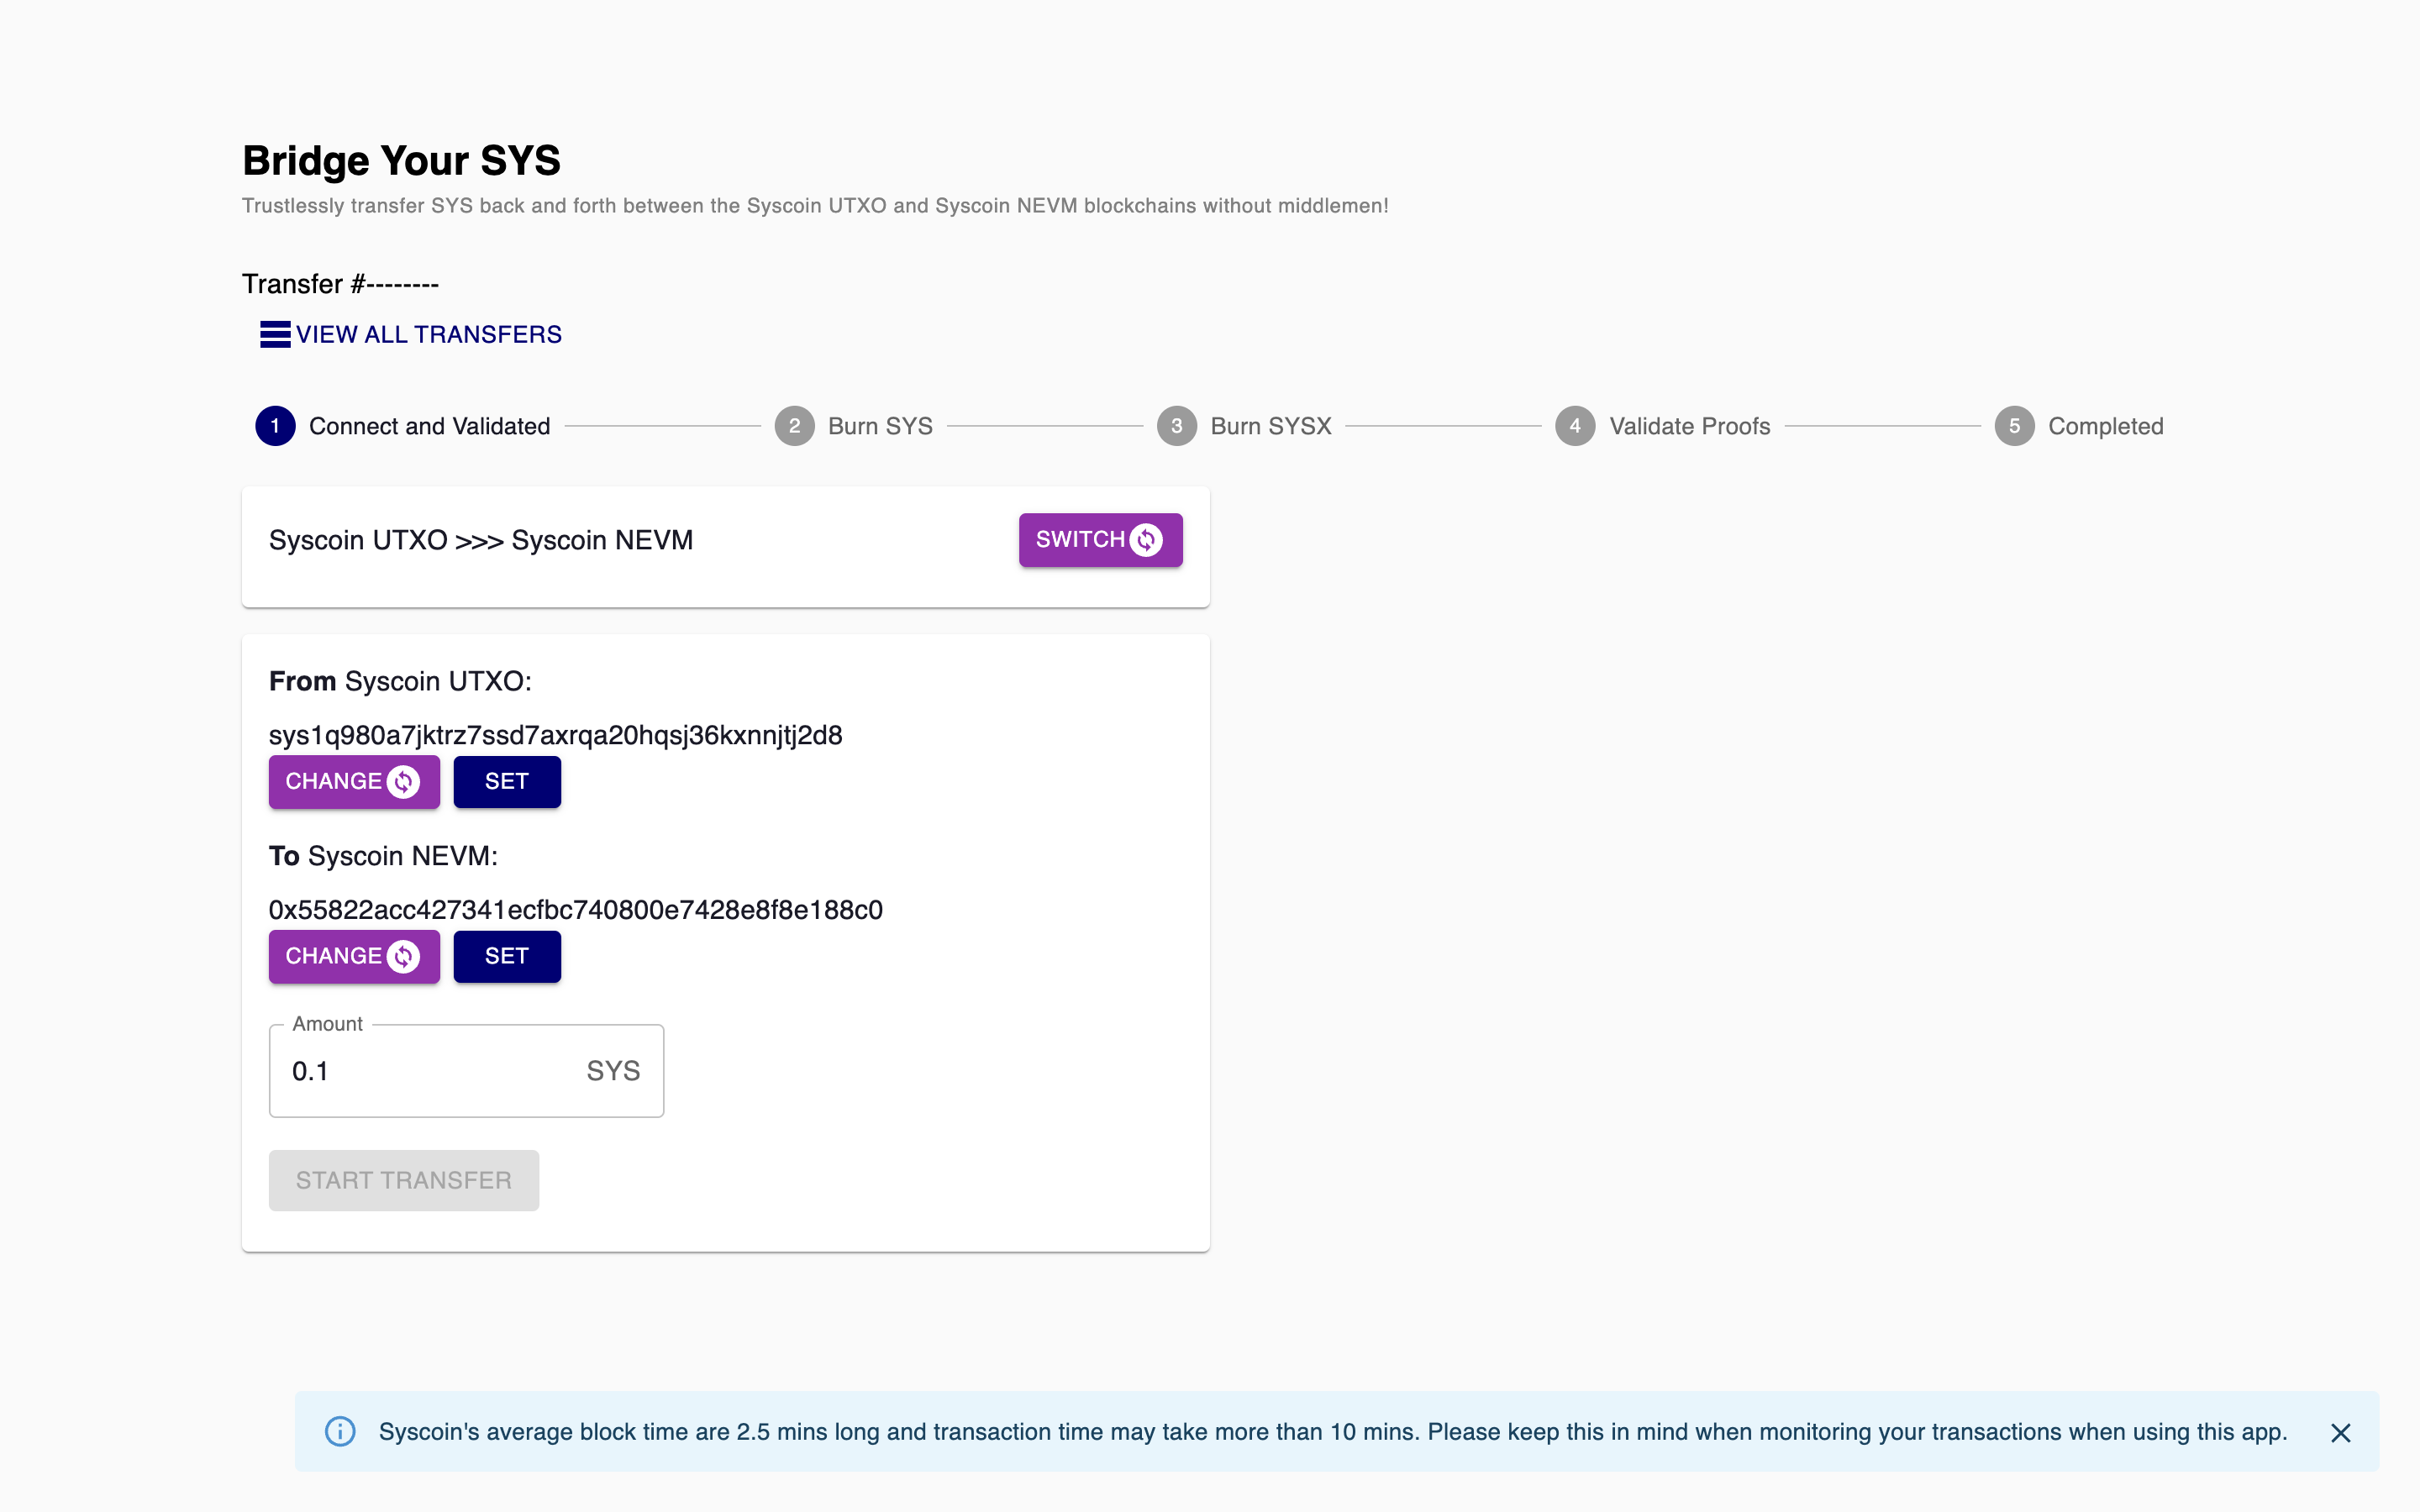Click the step 4 Validate Proofs circle
Screen dimensions: 2420x1512
pyautogui.click(x=1575, y=426)
